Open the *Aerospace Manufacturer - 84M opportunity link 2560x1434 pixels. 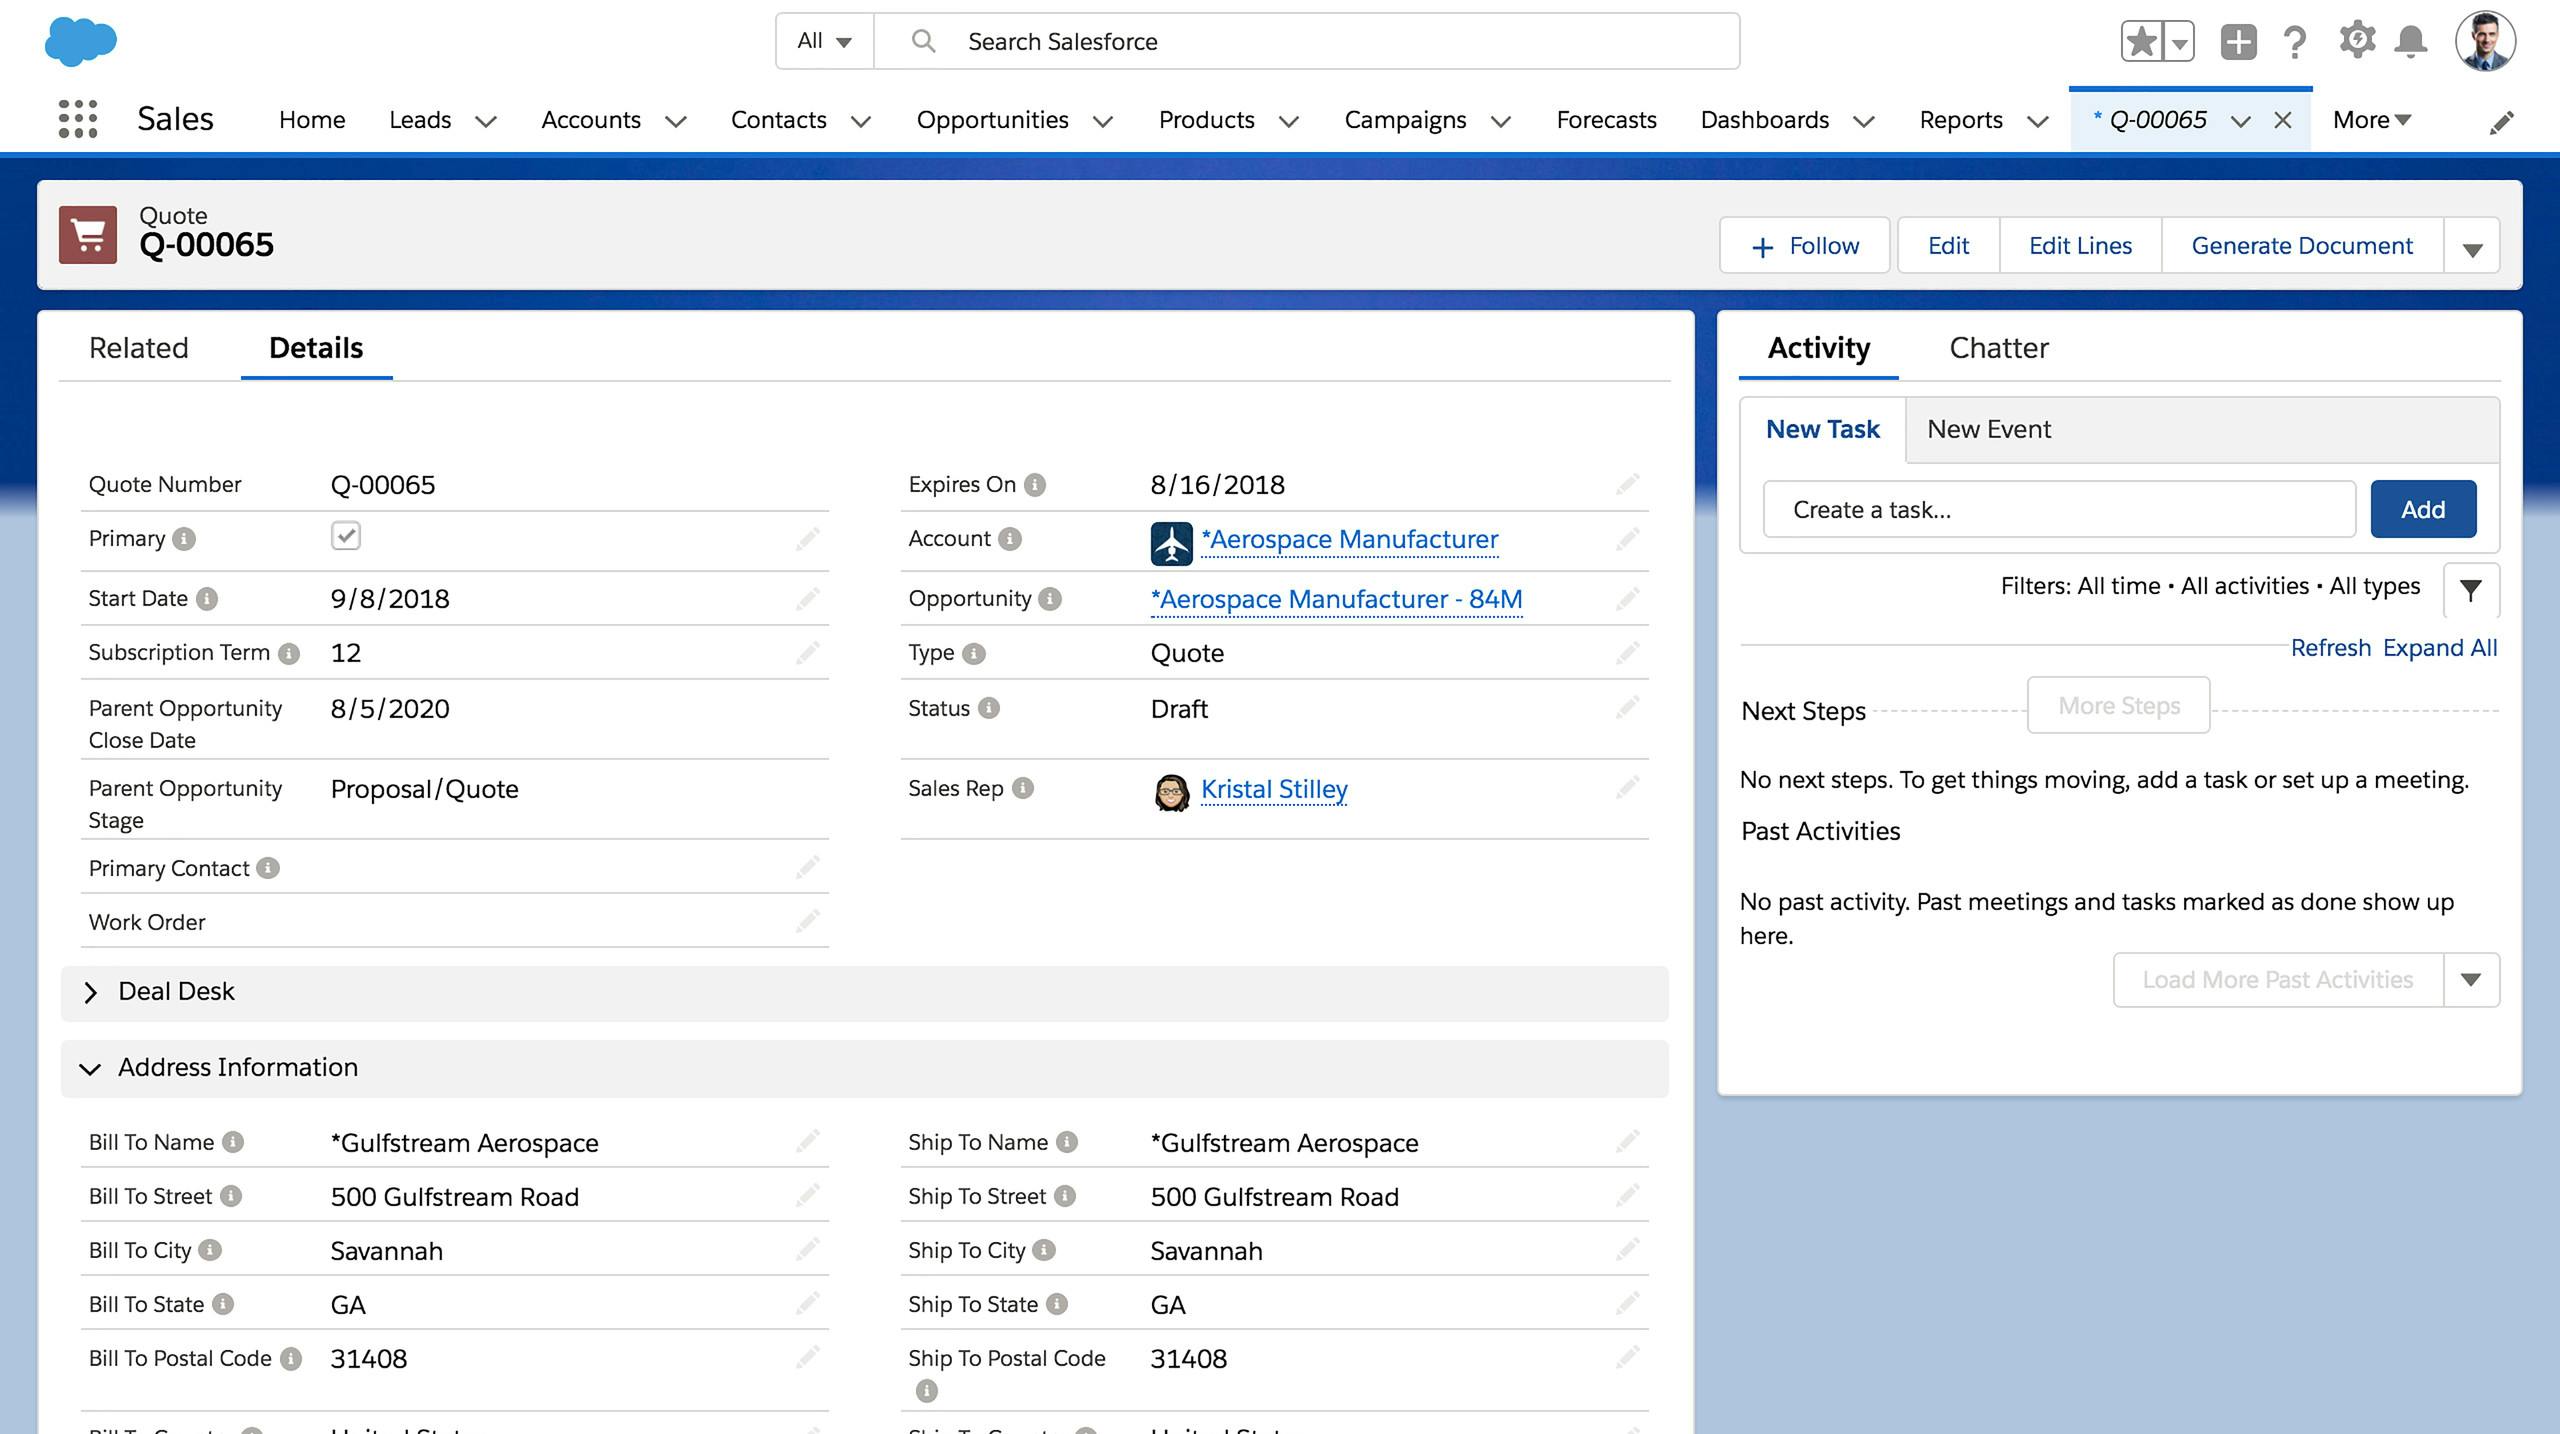click(x=1336, y=599)
